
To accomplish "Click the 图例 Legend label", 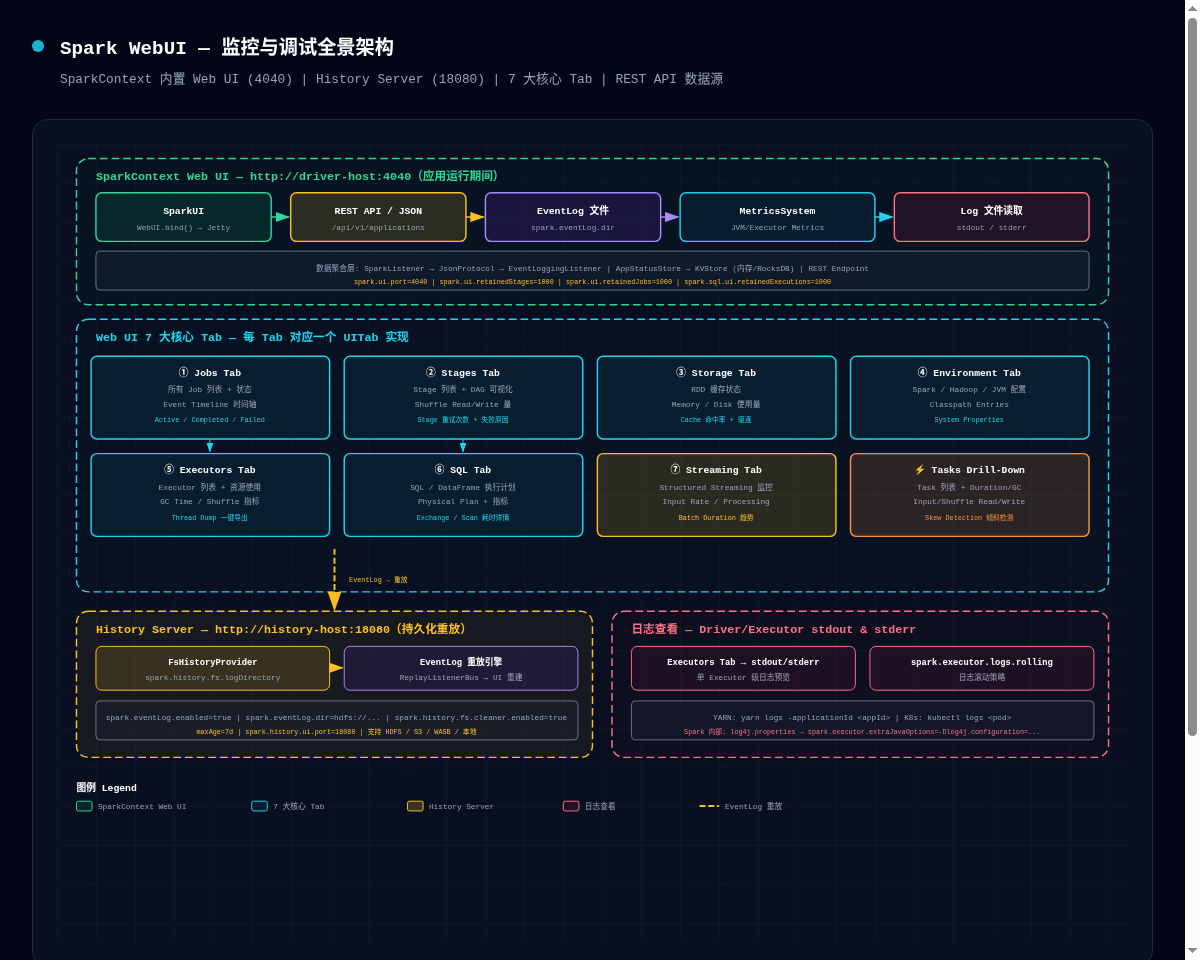I will pyautogui.click(x=106, y=788).
